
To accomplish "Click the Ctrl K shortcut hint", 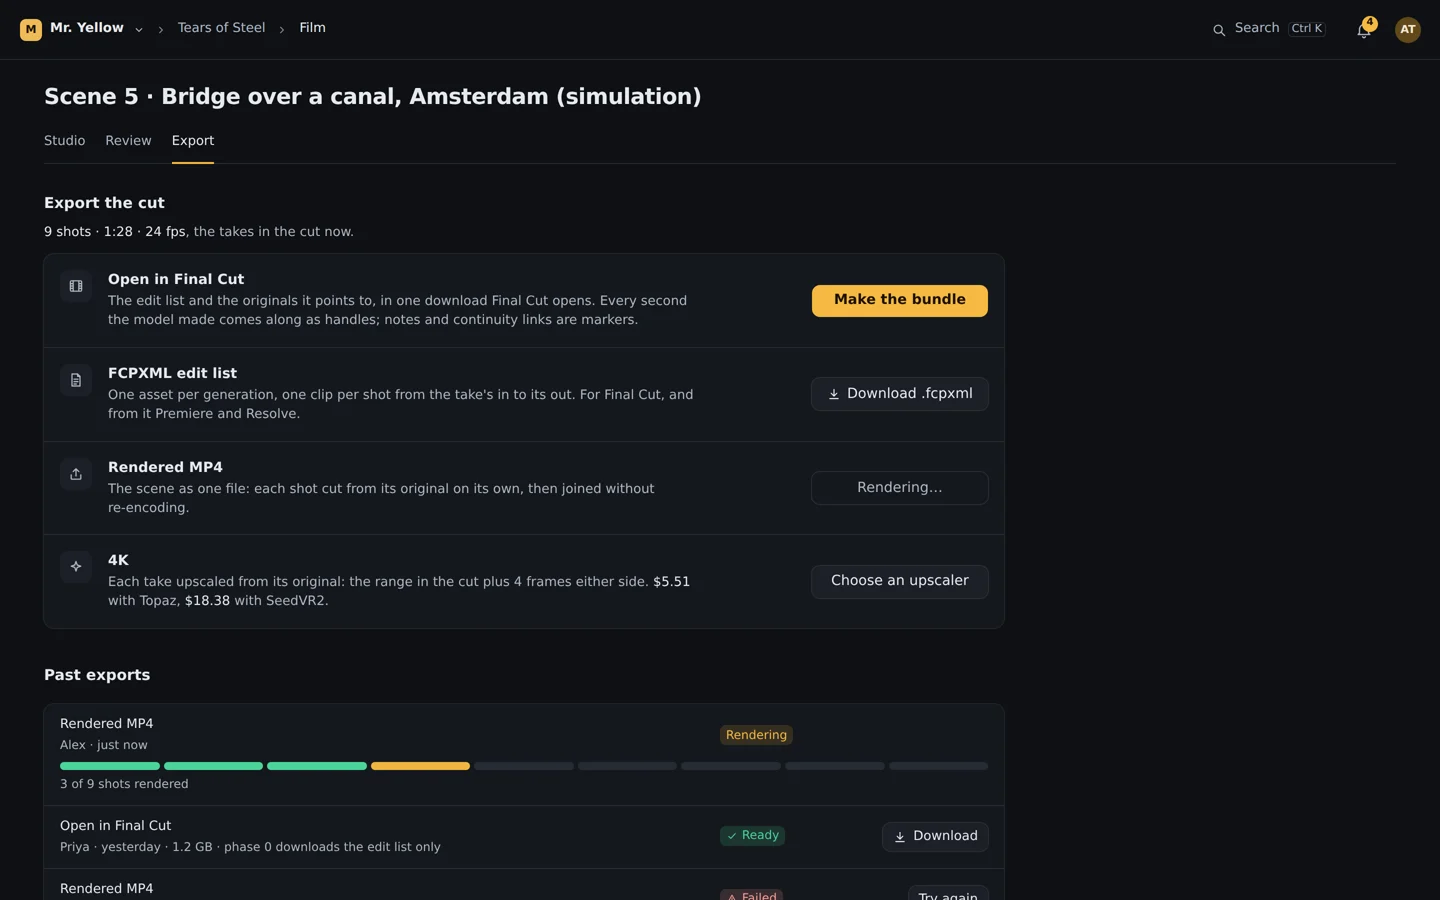I will coord(1307,29).
